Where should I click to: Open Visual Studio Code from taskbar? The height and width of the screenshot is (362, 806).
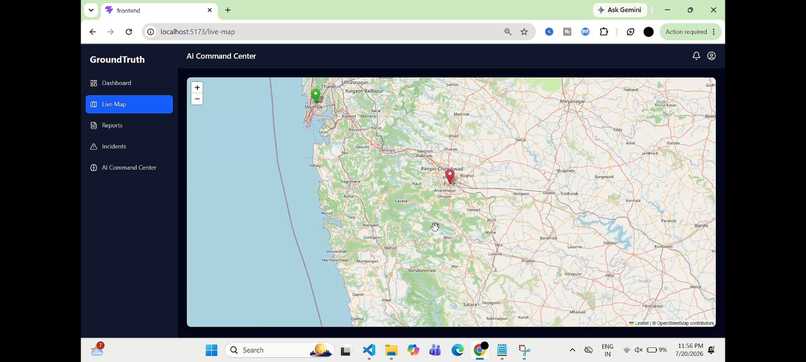coord(369,350)
